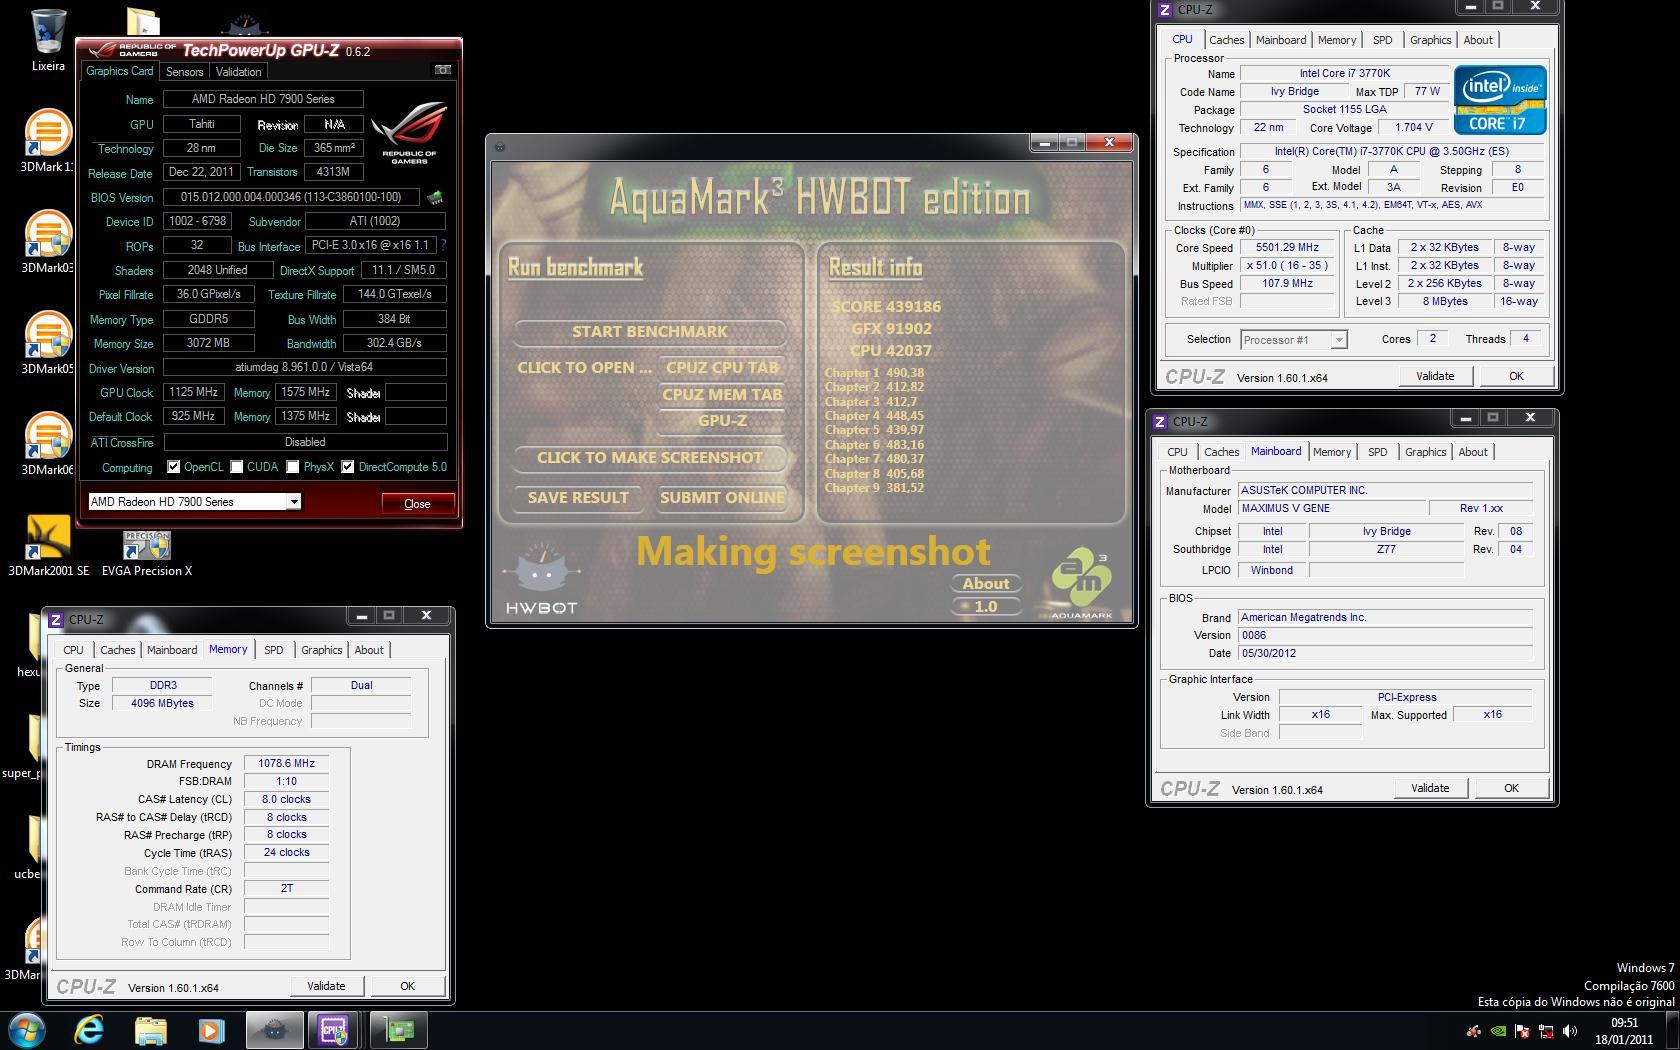Toggle the CUDA checkbox in GPU-Z
The height and width of the screenshot is (1050, 1680).
[x=236, y=467]
